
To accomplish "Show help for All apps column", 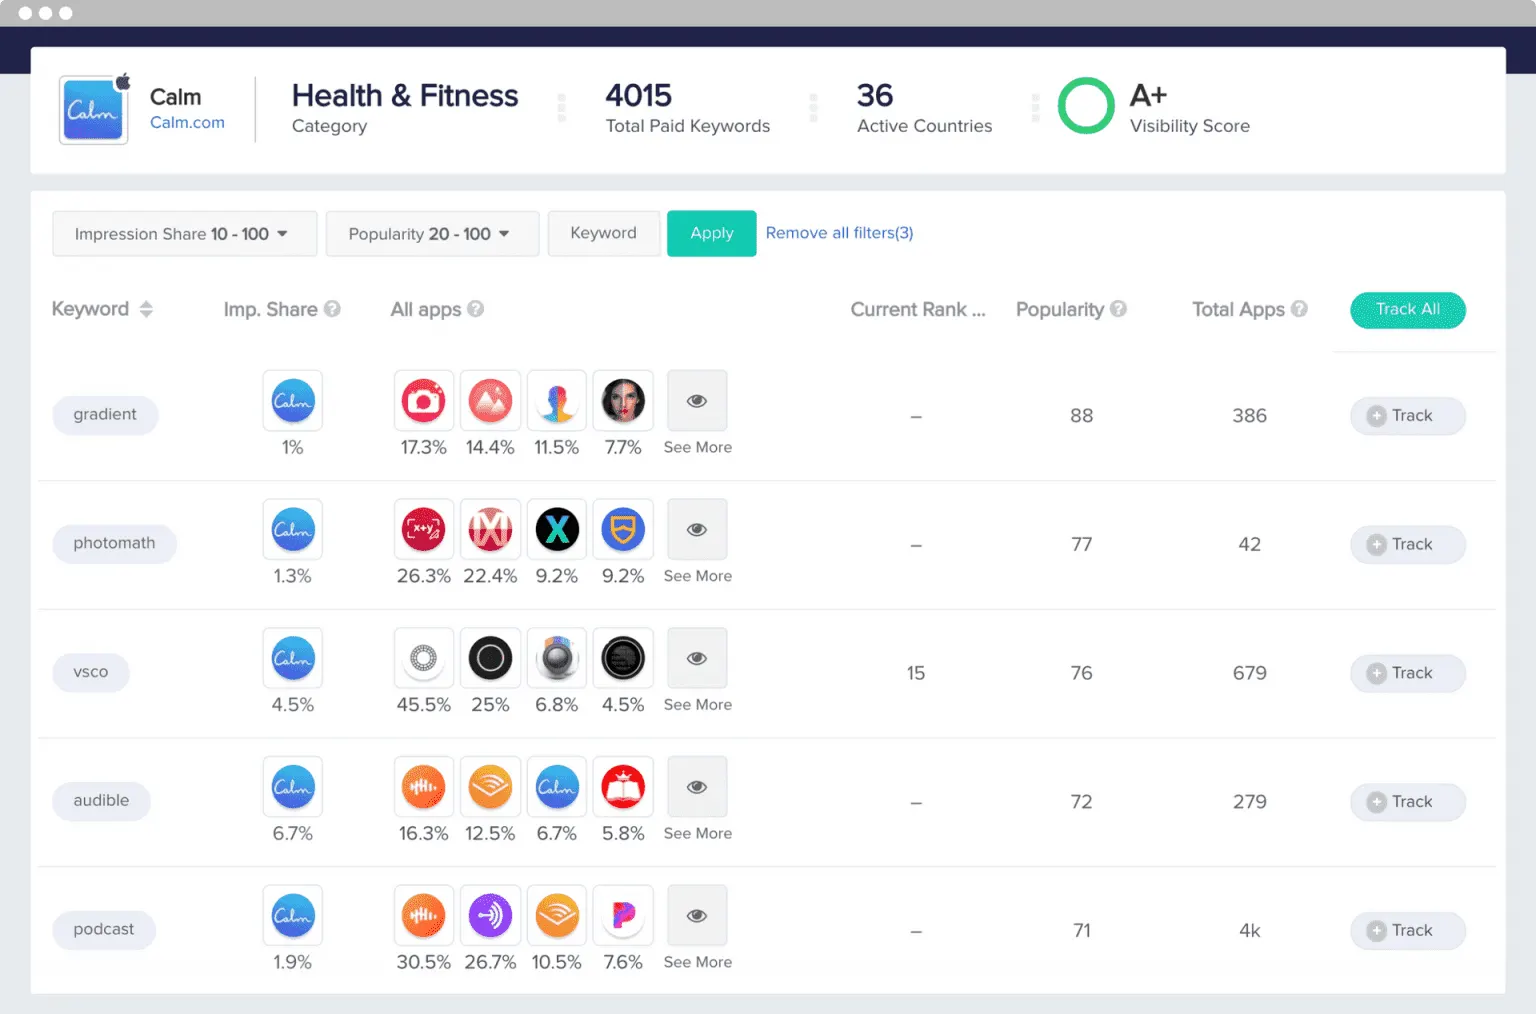I will click(475, 309).
